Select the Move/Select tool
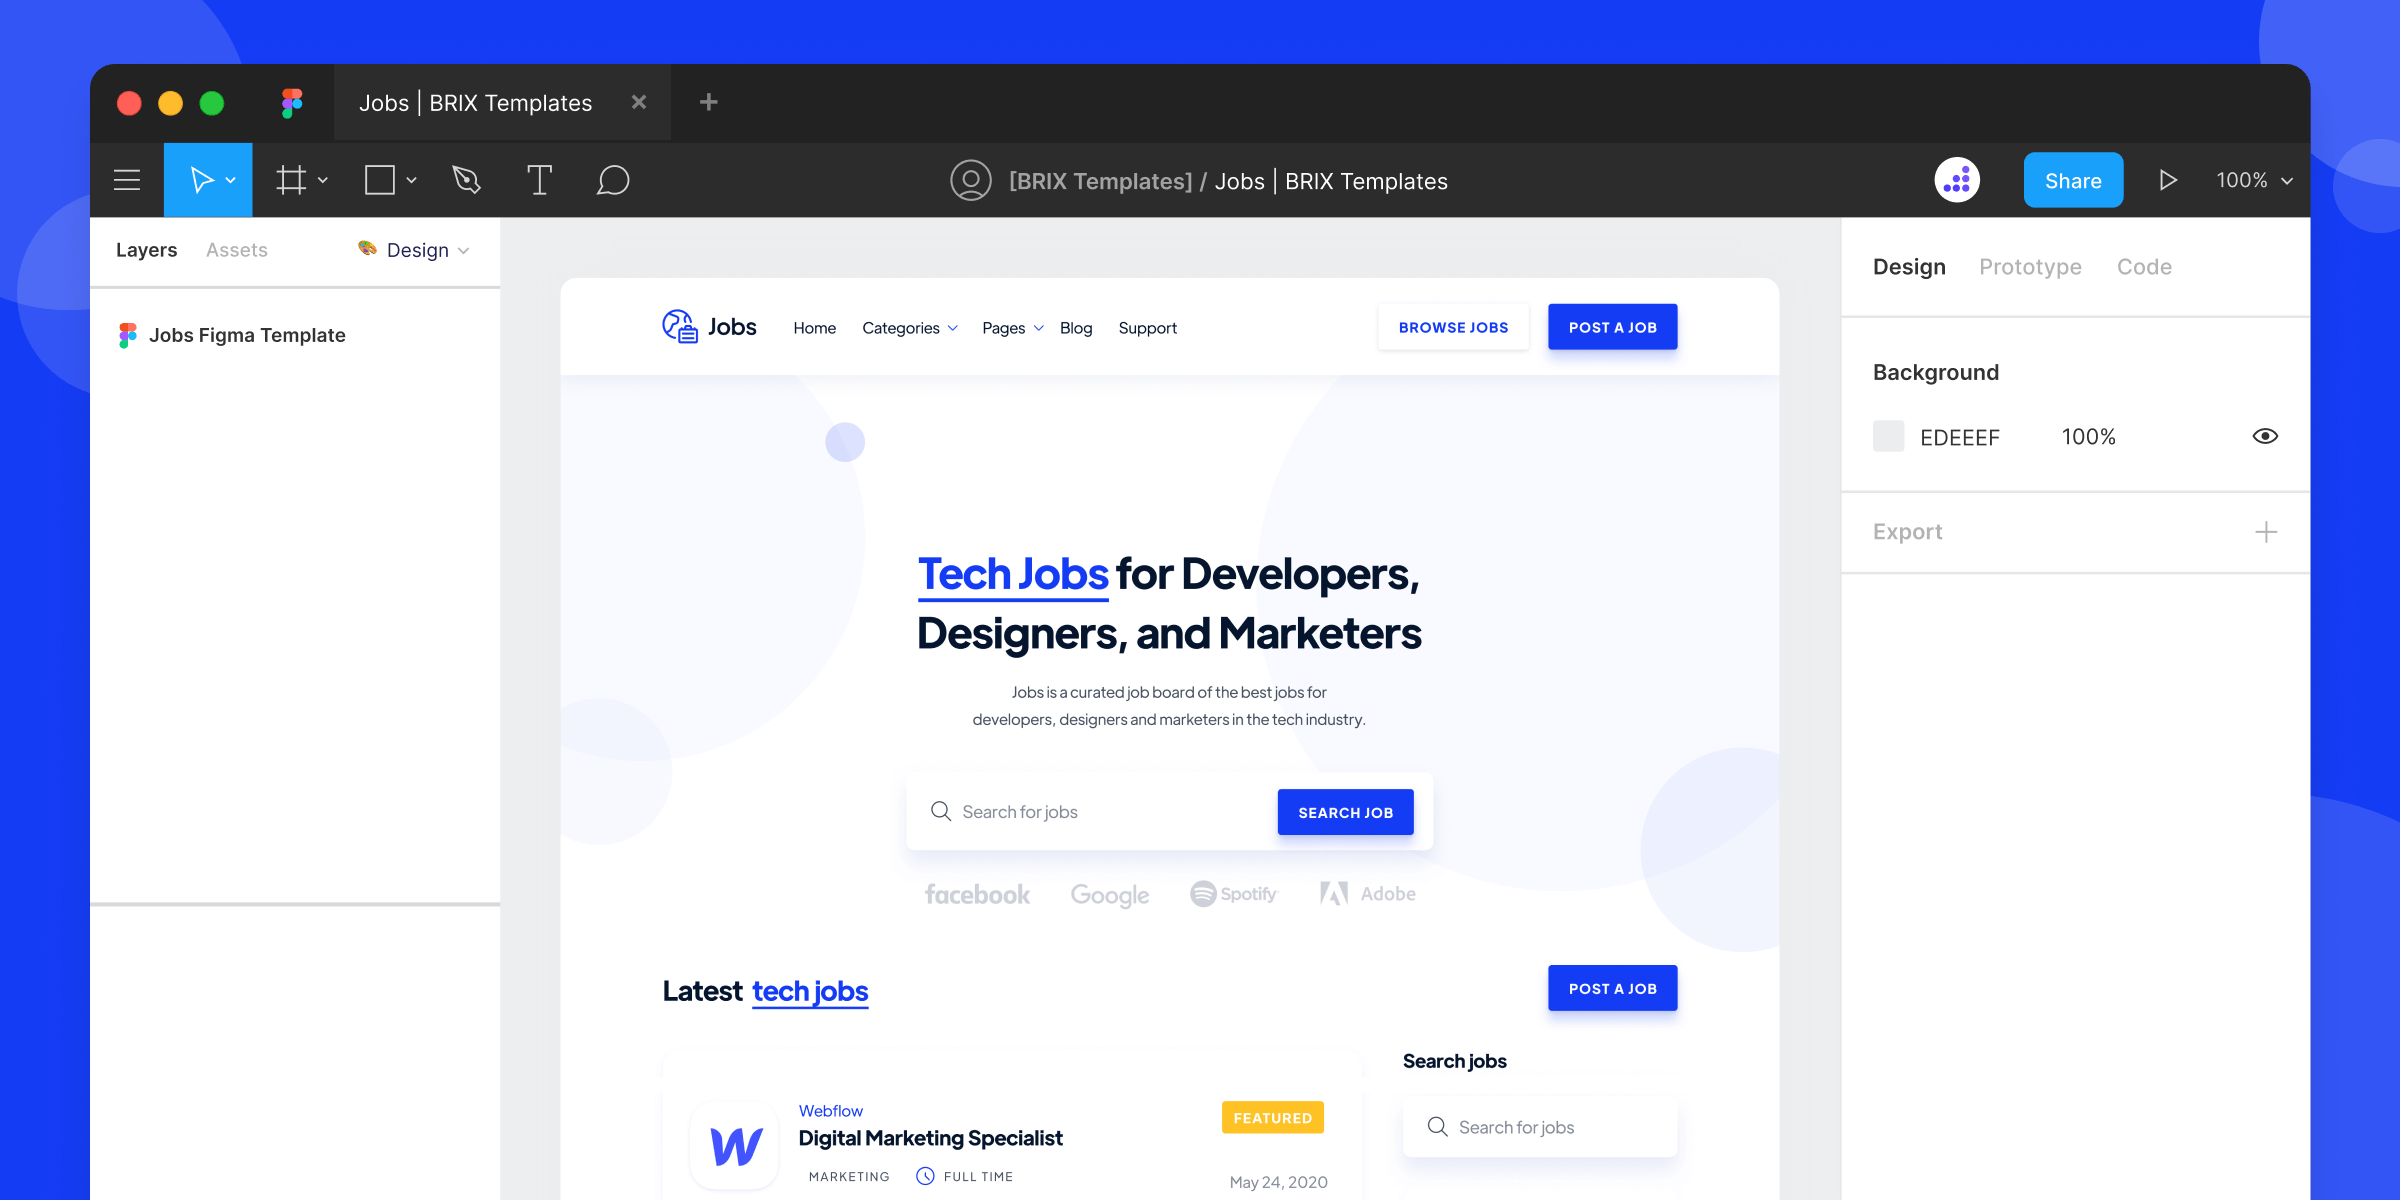The width and height of the screenshot is (2400, 1201). pyautogui.click(x=207, y=179)
